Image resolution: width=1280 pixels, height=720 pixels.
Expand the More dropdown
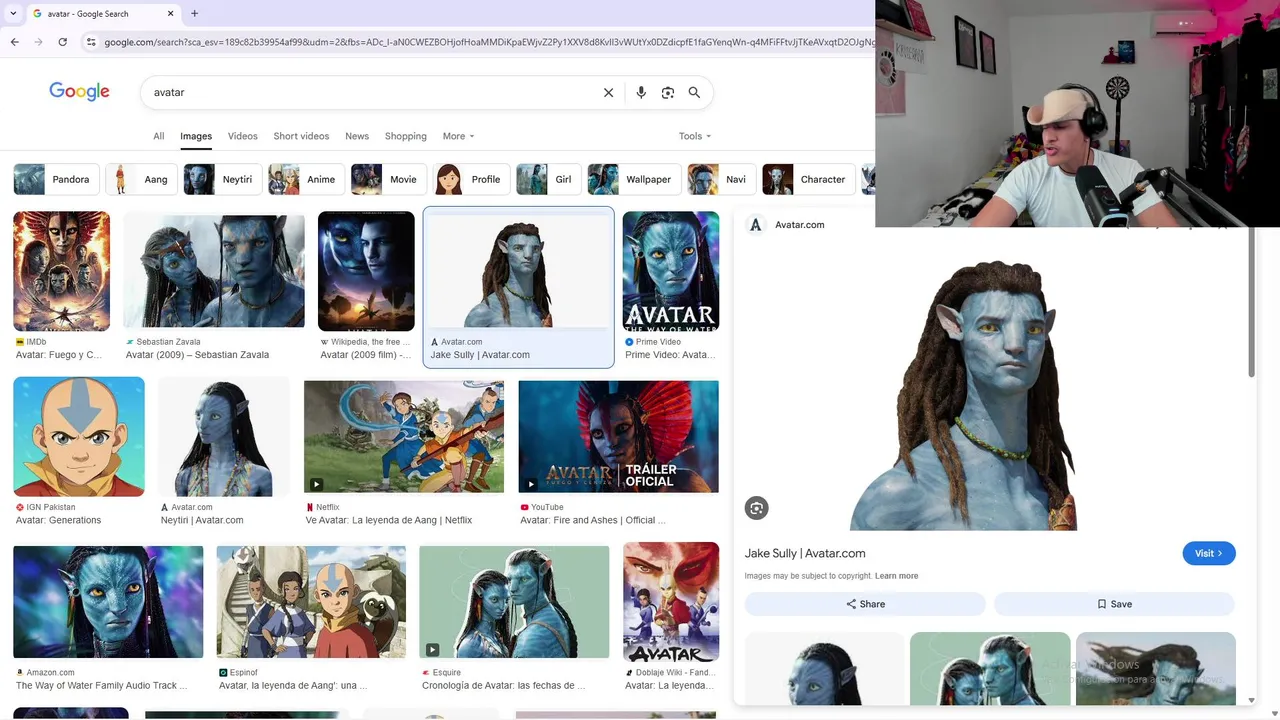[x=458, y=136]
